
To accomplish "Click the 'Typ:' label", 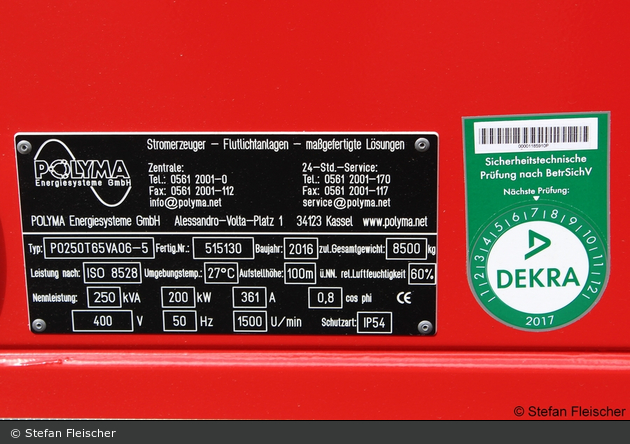I will pyautogui.click(x=35, y=249).
